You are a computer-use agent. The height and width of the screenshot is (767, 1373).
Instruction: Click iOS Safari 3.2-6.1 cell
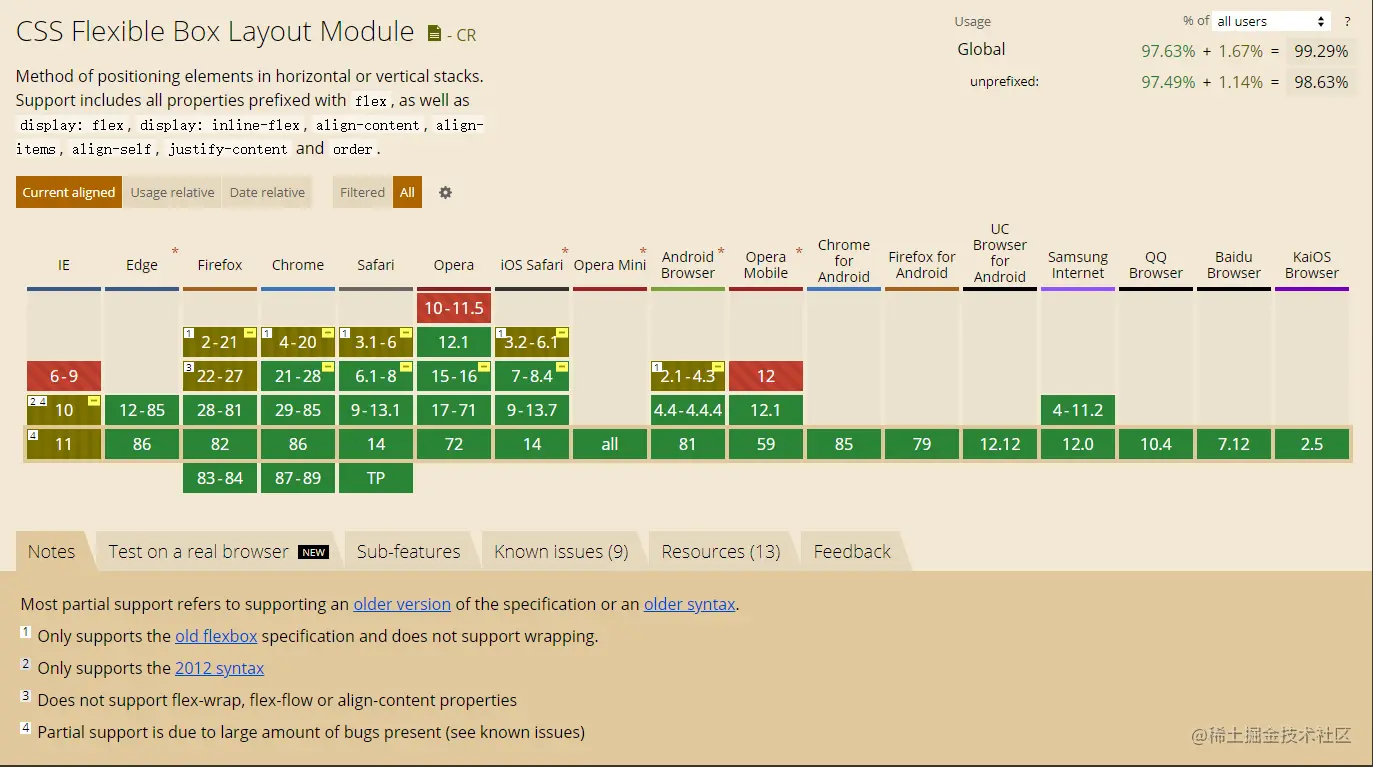tap(532, 342)
